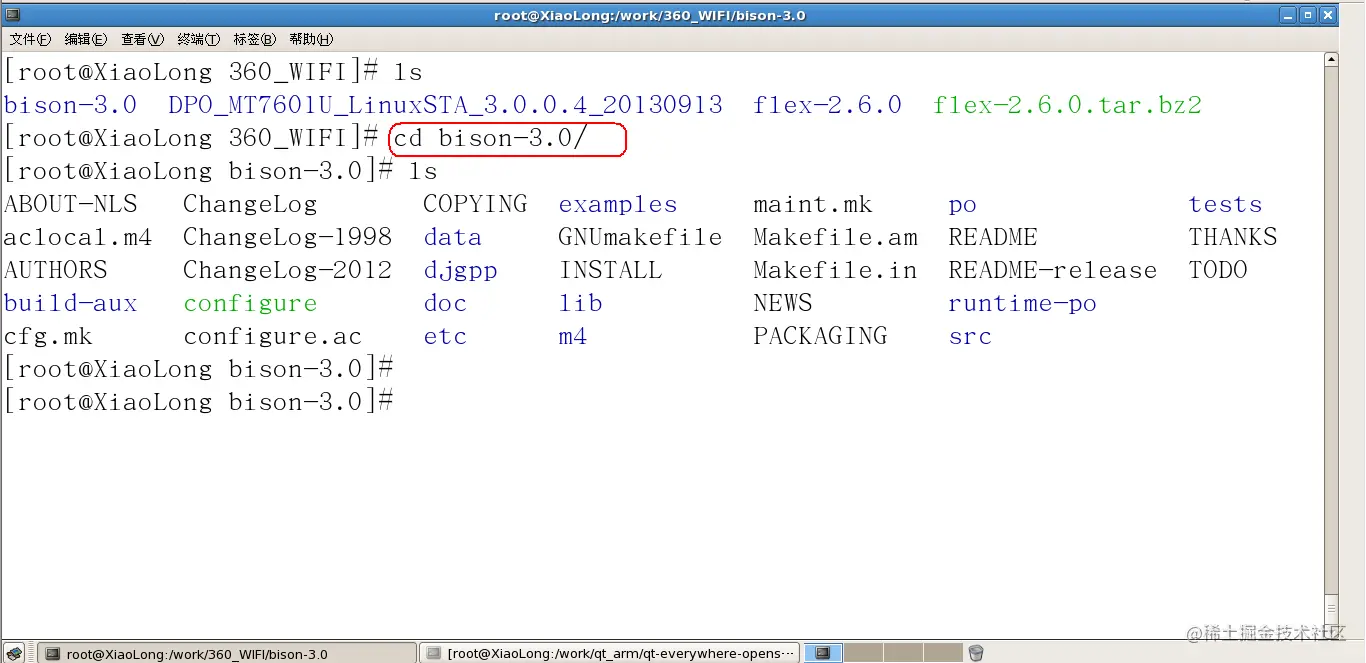This screenshot has height=663, width=1366.
Task: Click the TODO file name
Action: (x=1217, y=270)
